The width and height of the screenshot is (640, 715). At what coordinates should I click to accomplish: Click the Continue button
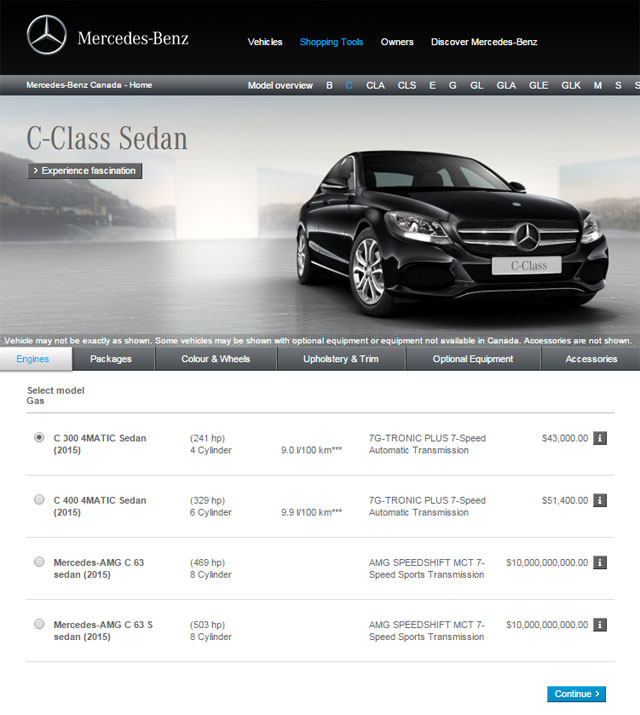[x=576, y=694]
